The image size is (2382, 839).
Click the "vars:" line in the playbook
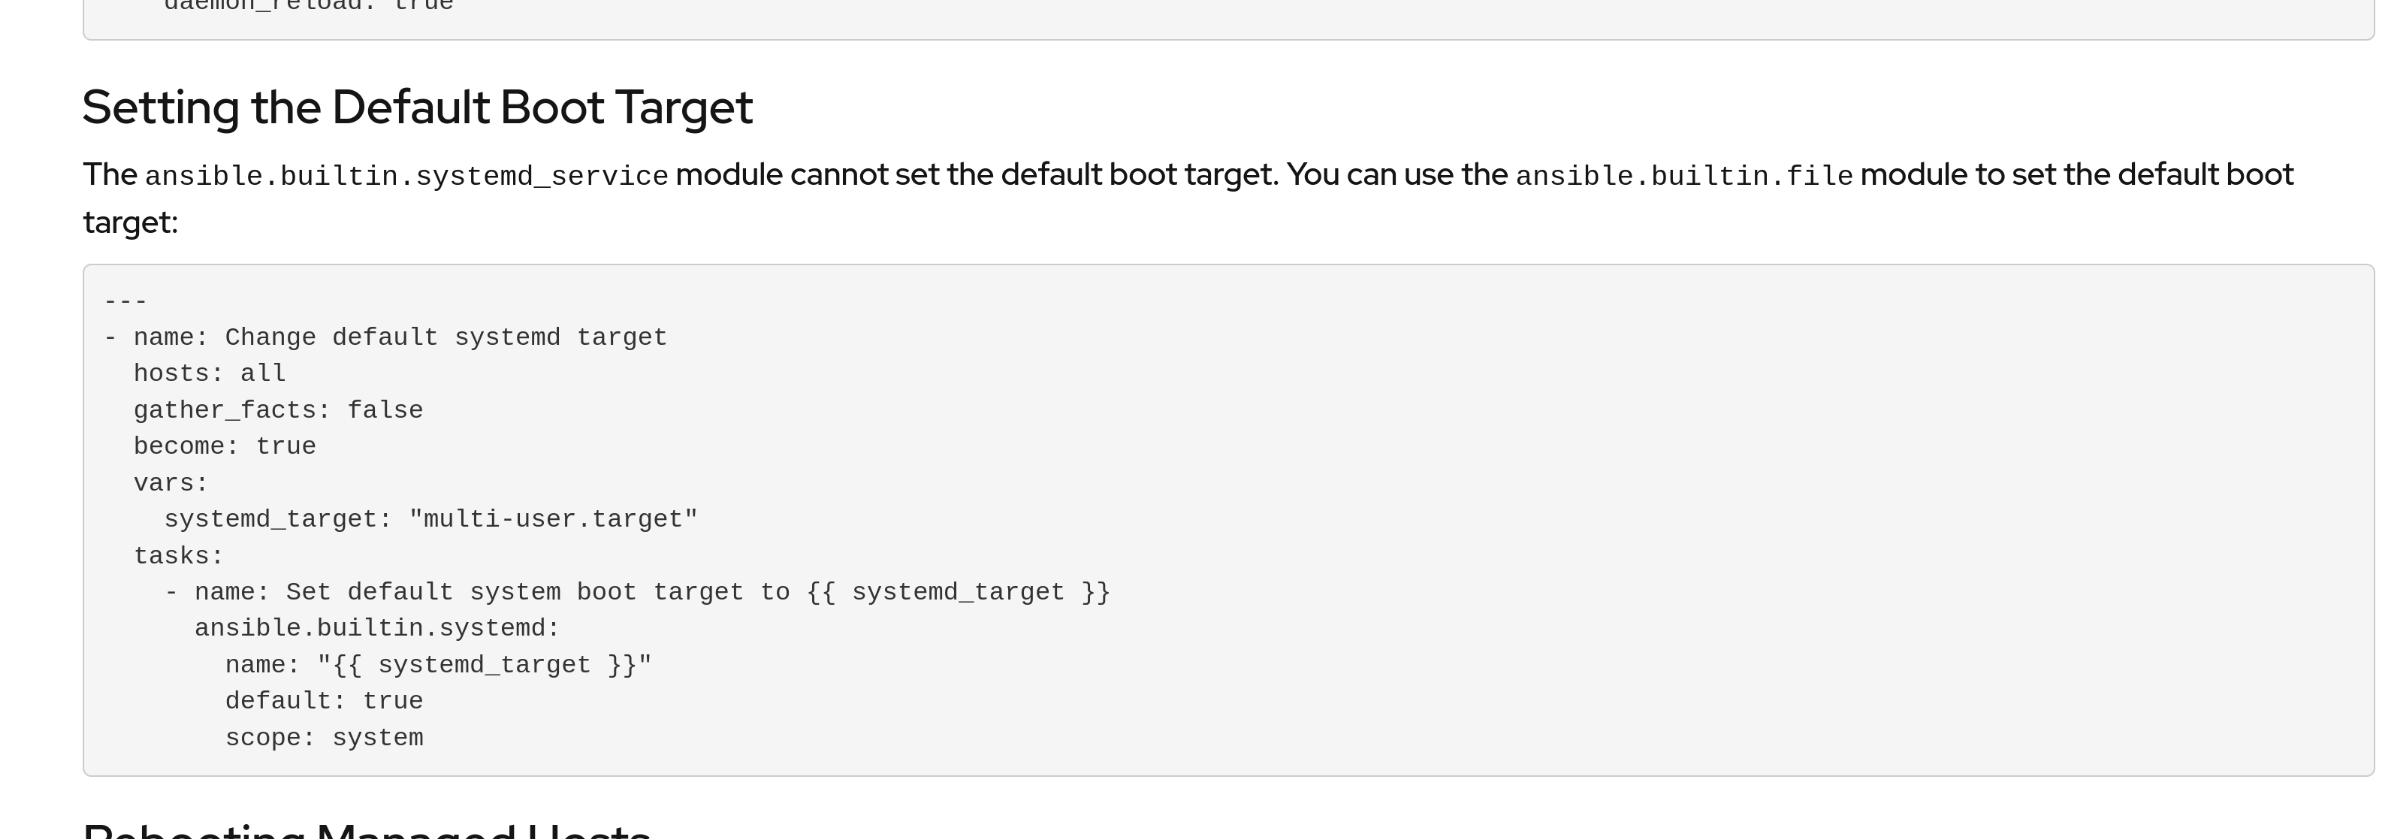tap(171, 484)
